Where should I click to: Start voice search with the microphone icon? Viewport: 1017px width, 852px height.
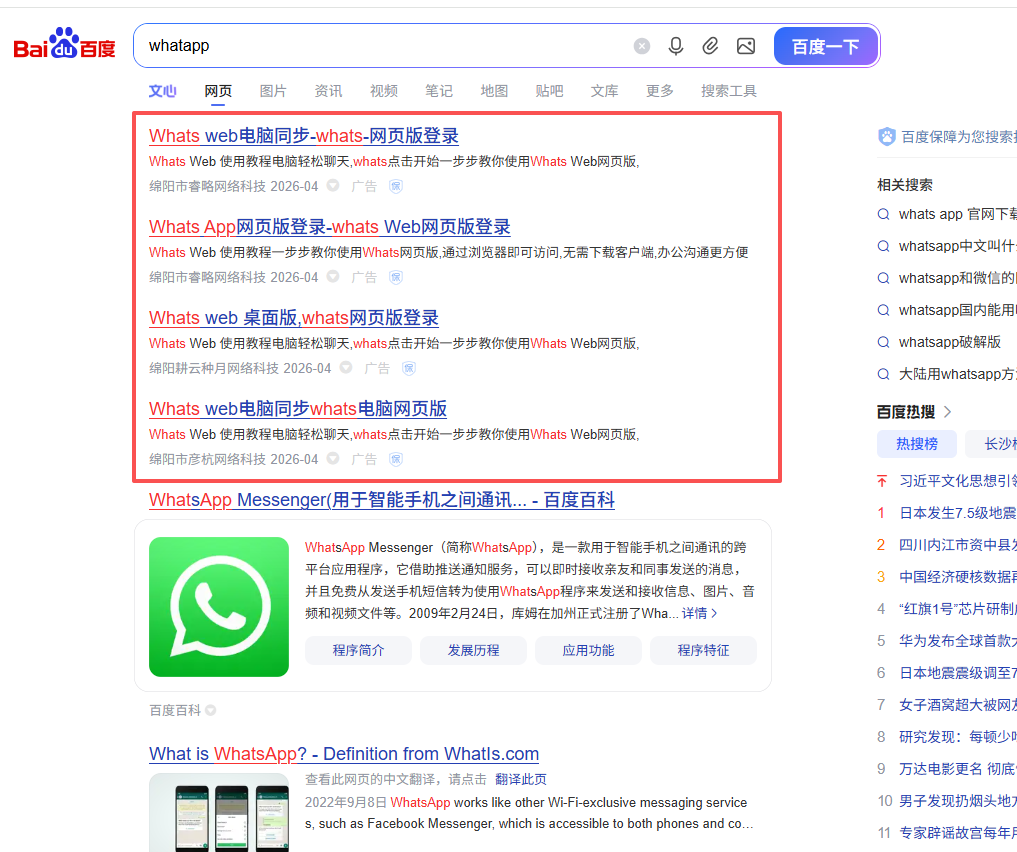tap(676, 46)
